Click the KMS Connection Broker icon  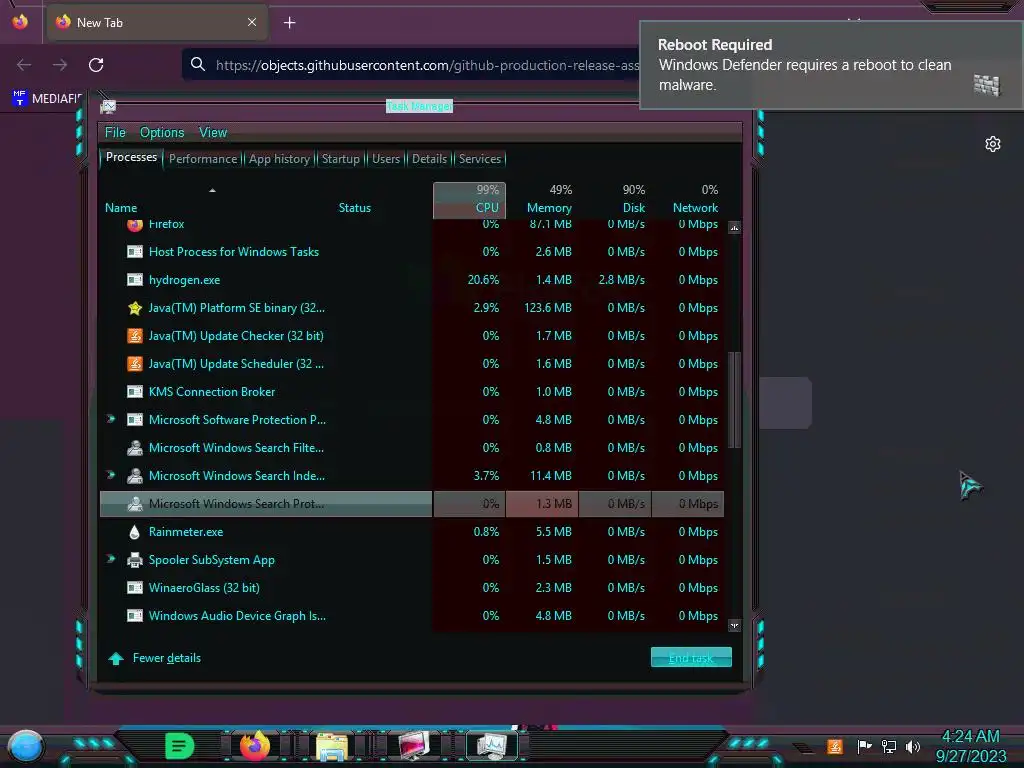[x=135, y=392]
